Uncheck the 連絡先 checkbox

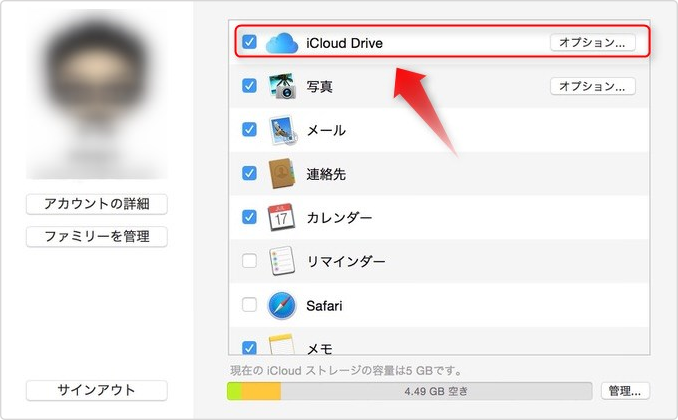[x=249, y=173]
